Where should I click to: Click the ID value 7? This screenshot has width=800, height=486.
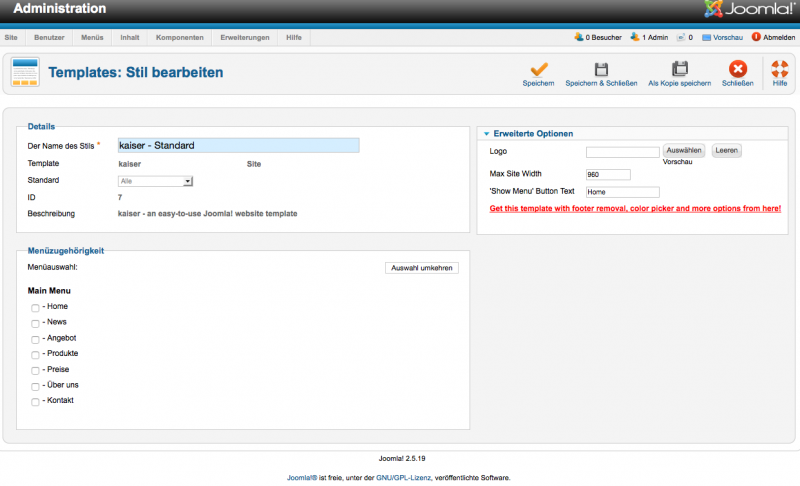click(x=120, y=197)
